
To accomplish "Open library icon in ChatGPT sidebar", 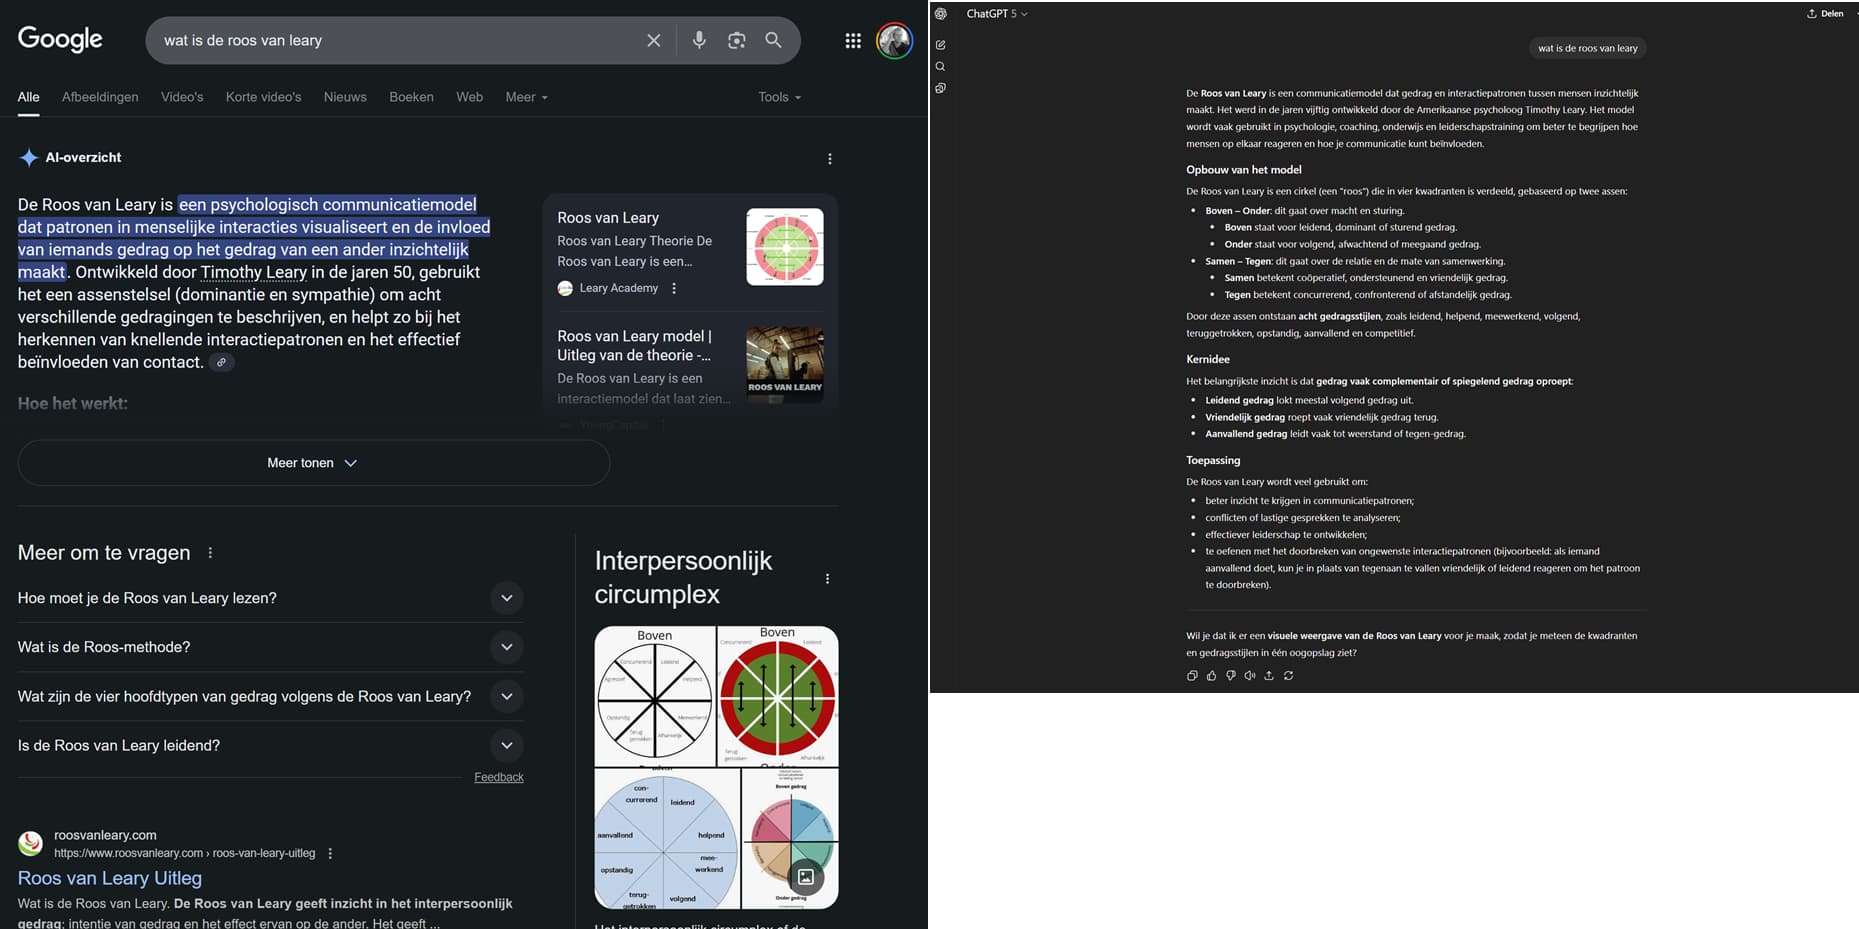I will click(941, 88).
